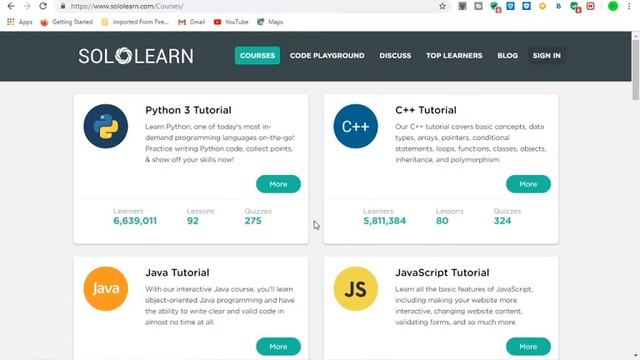Click the yellow JS course icon

(x=356, y=289)
